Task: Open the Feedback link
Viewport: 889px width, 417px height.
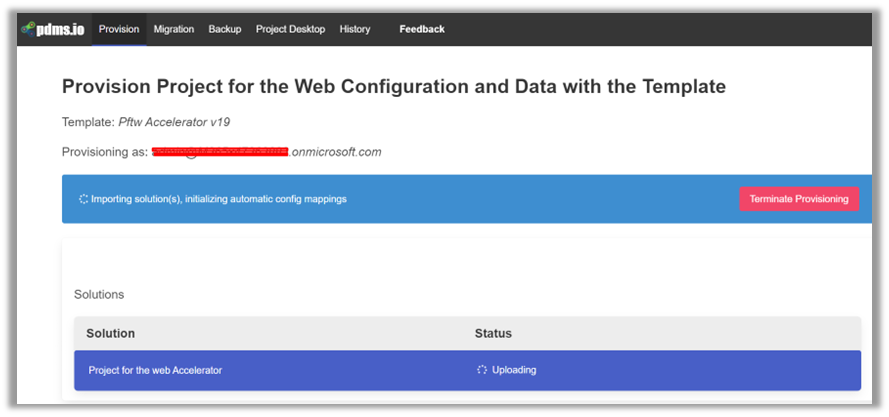Action: [x=422, y=29]
